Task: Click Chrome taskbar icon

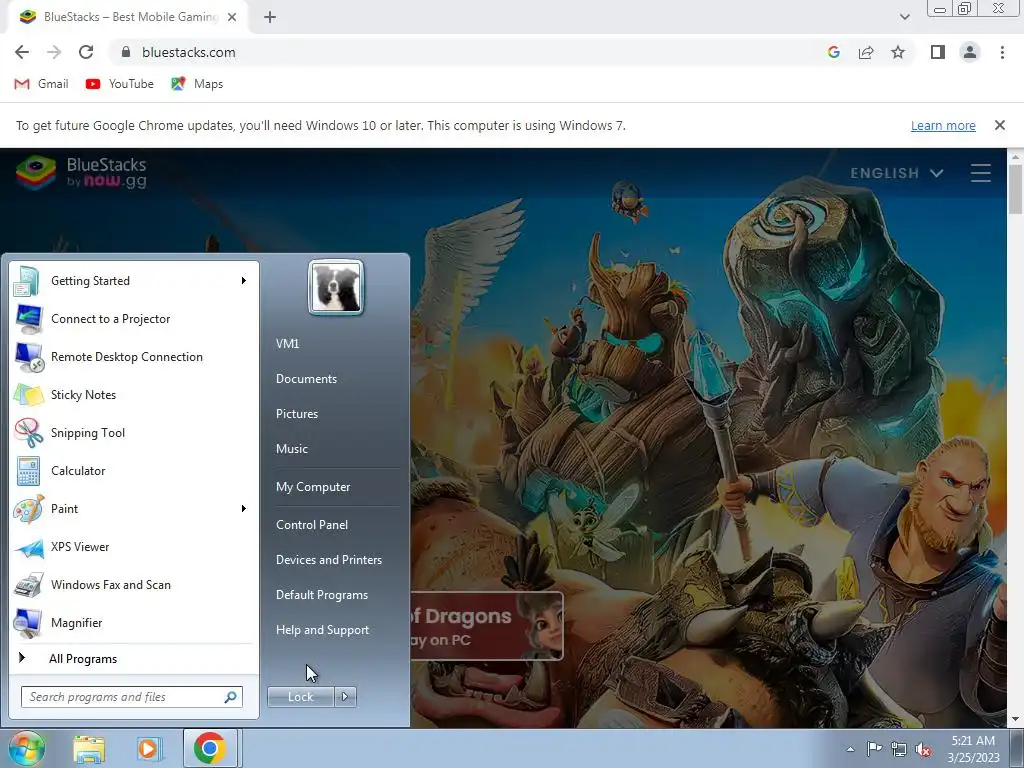Action: coord(210,748)
